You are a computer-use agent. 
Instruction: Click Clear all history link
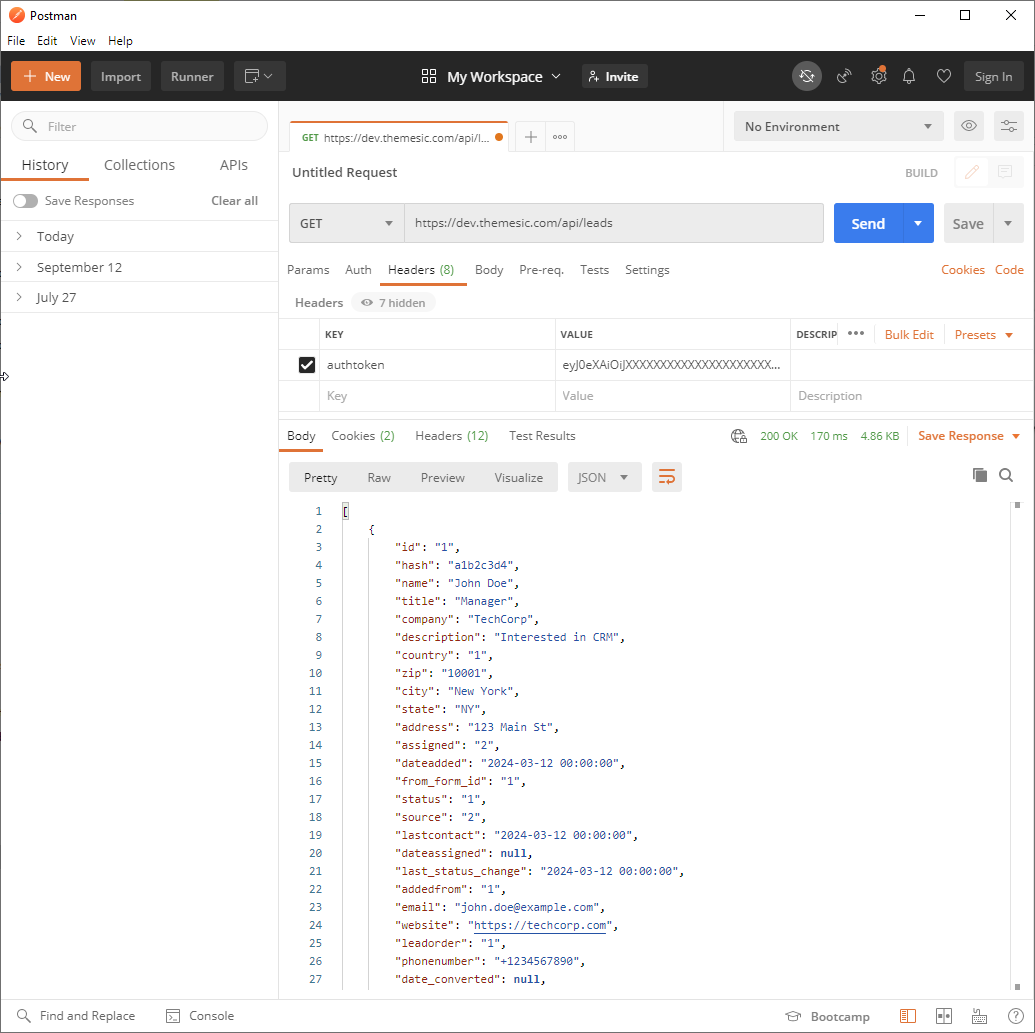pos(234,201)
